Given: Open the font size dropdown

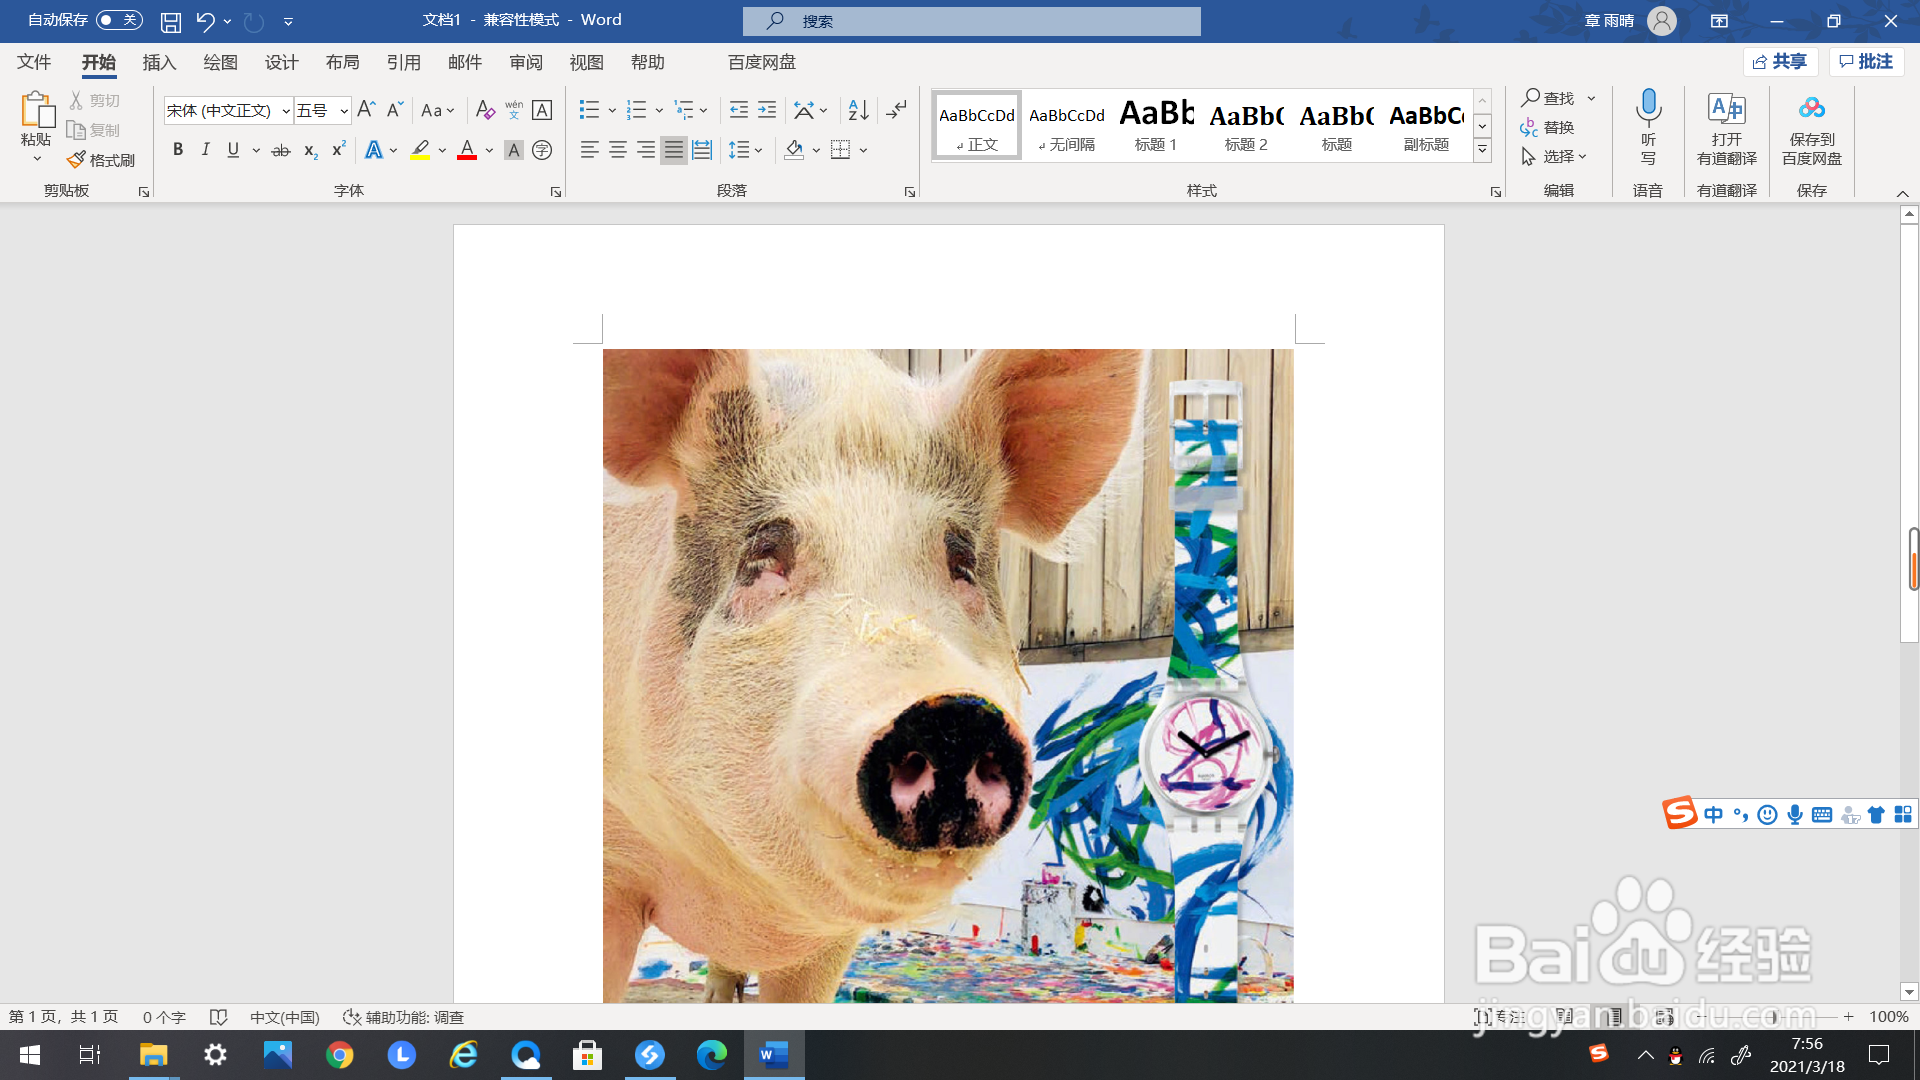Looking at the screenshot, I should click(344, 111).
